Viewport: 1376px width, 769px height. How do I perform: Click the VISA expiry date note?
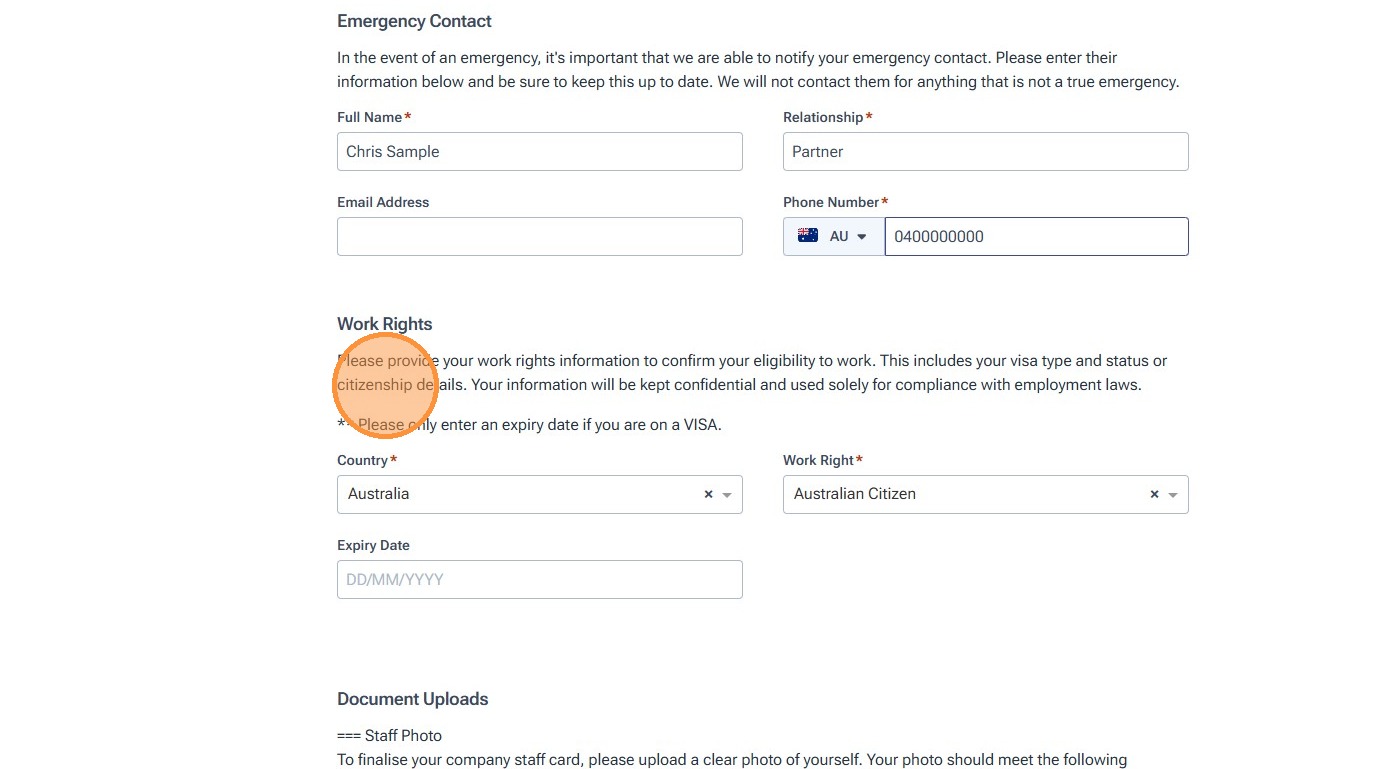pos(539,425)
